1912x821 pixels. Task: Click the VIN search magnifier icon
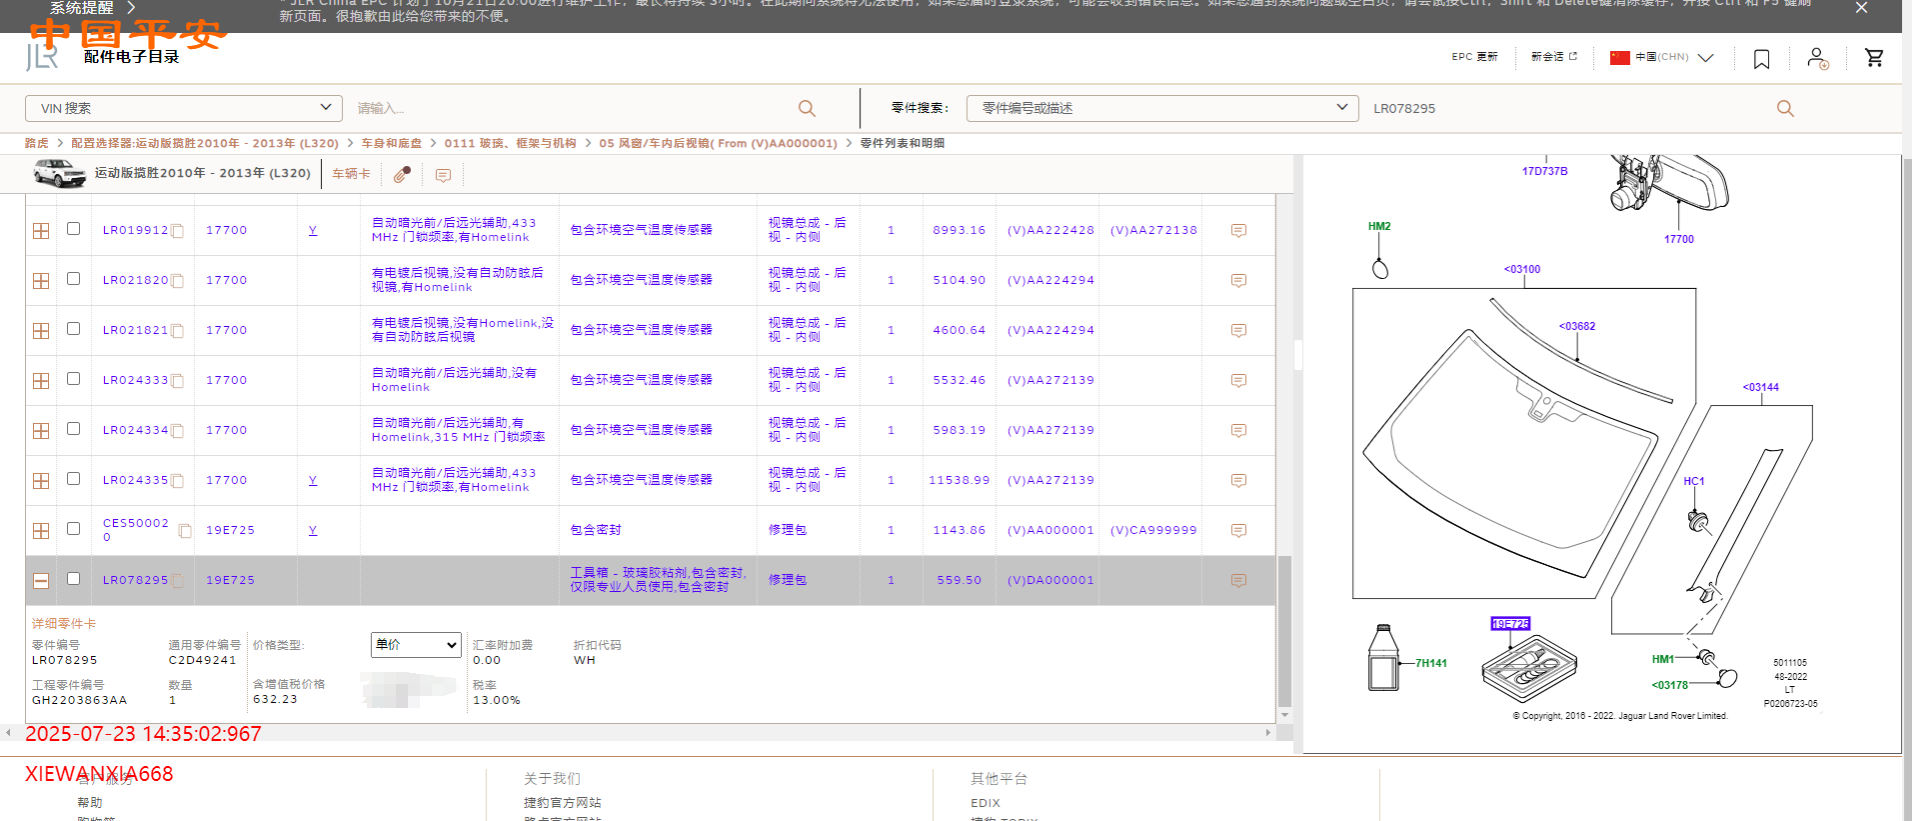pos(807,108)
